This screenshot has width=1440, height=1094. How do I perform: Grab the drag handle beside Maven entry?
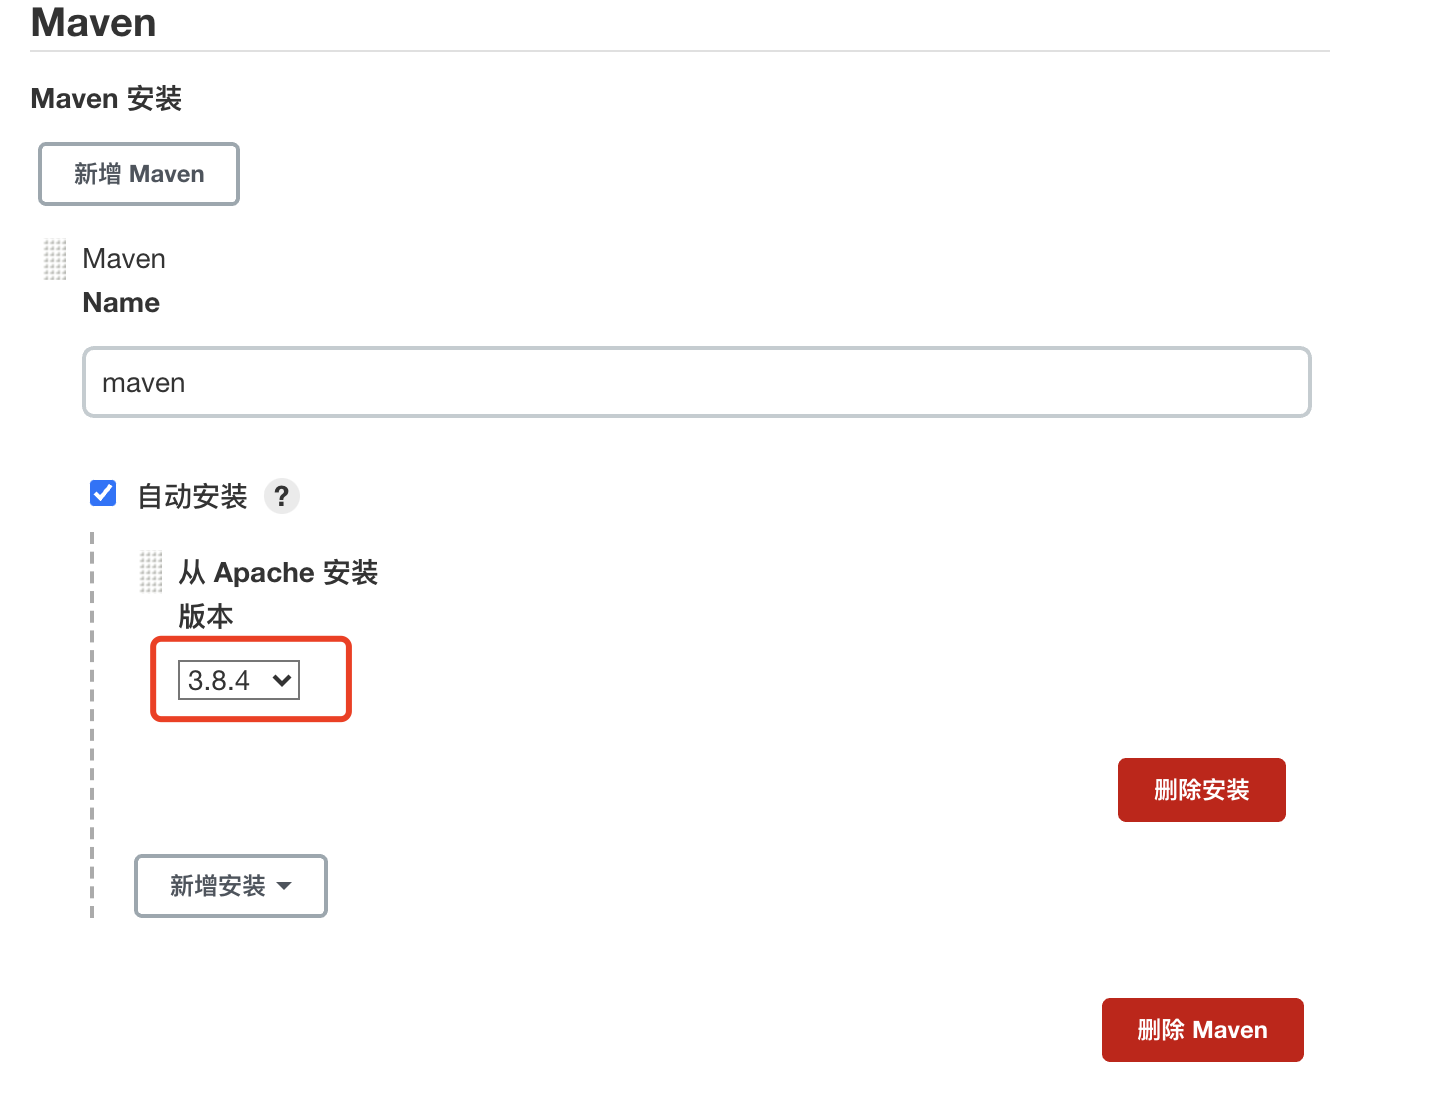tap(55, 259)
